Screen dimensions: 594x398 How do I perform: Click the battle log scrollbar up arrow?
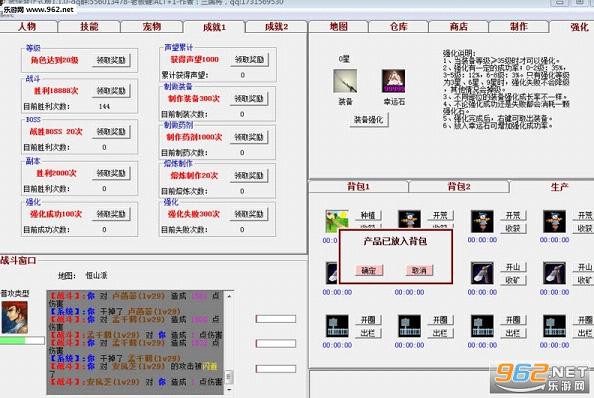pos(229,296)
